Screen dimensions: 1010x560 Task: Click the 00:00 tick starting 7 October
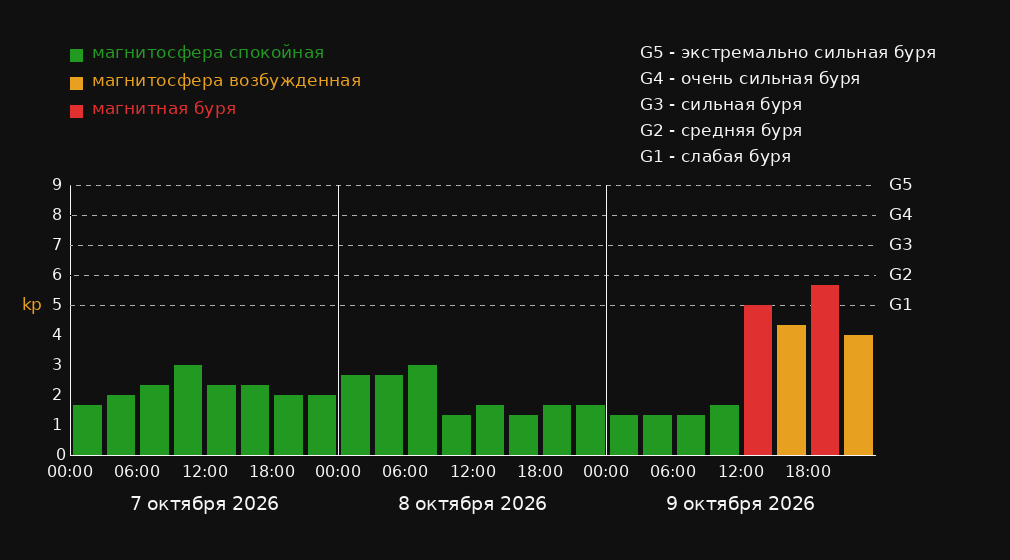[70, 472]
